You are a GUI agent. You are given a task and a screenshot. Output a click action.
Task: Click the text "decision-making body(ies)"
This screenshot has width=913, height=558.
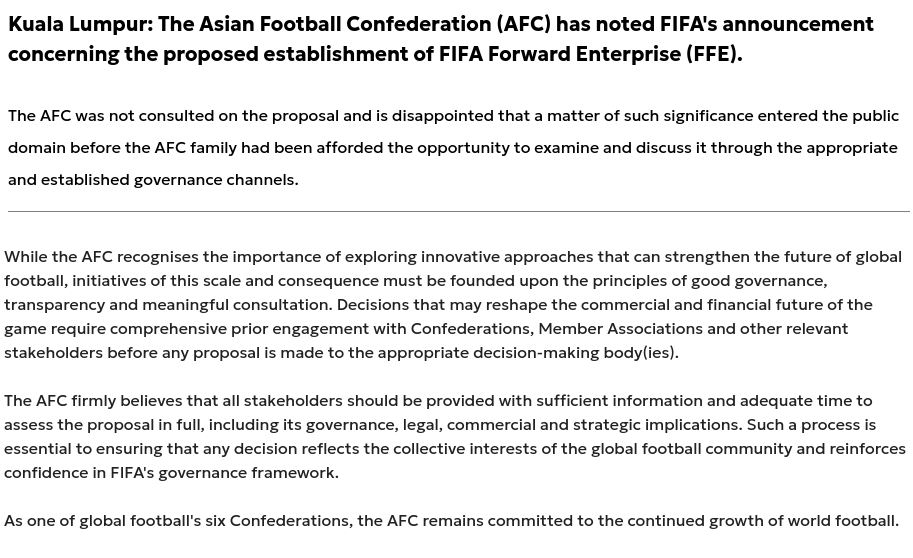[x=575, y=352]
